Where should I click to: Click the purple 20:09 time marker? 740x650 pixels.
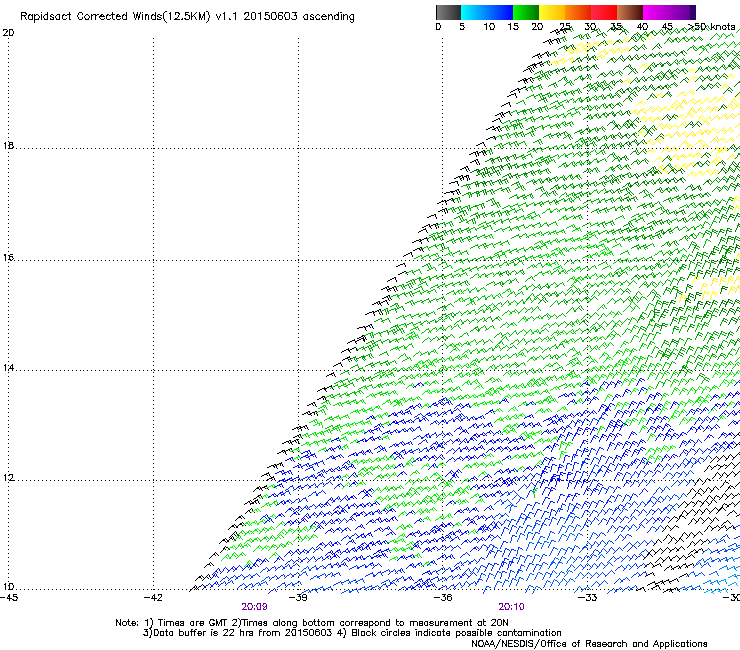coord(254,607)
